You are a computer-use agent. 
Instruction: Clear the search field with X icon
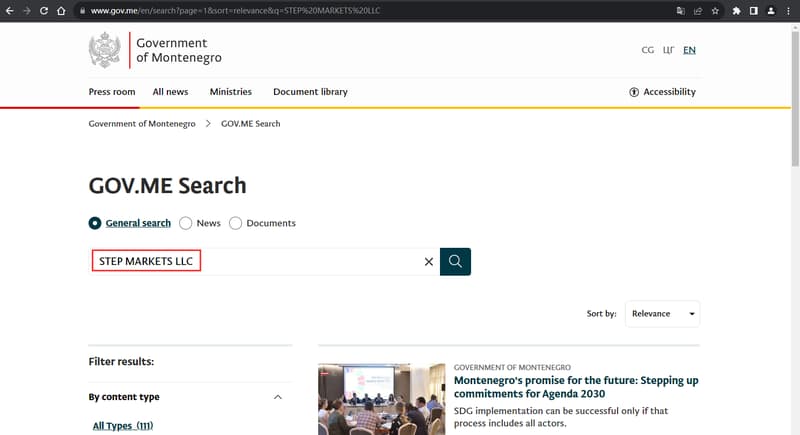coord(429,262)
